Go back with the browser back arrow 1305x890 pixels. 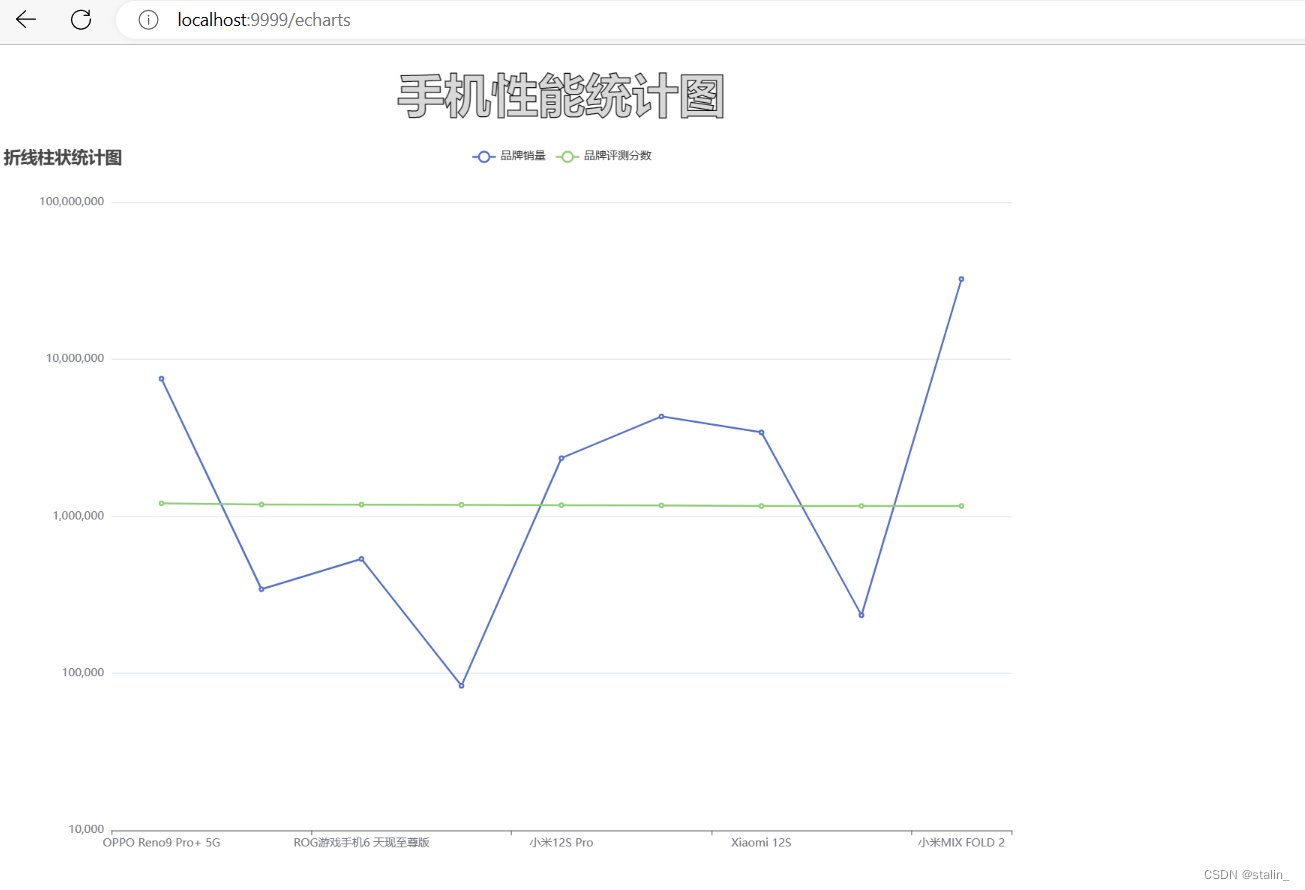[x=26, y=19]
